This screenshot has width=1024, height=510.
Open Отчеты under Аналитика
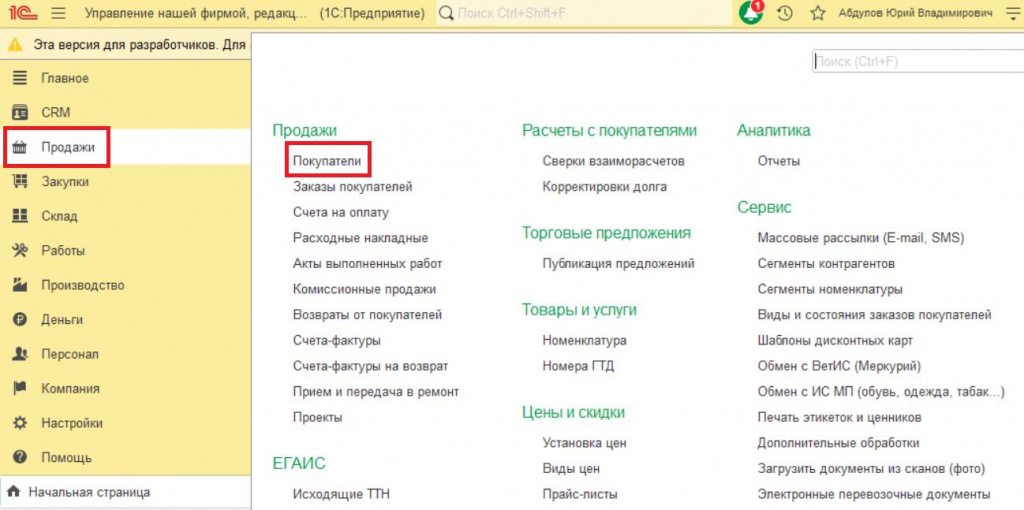coord(778,161)
